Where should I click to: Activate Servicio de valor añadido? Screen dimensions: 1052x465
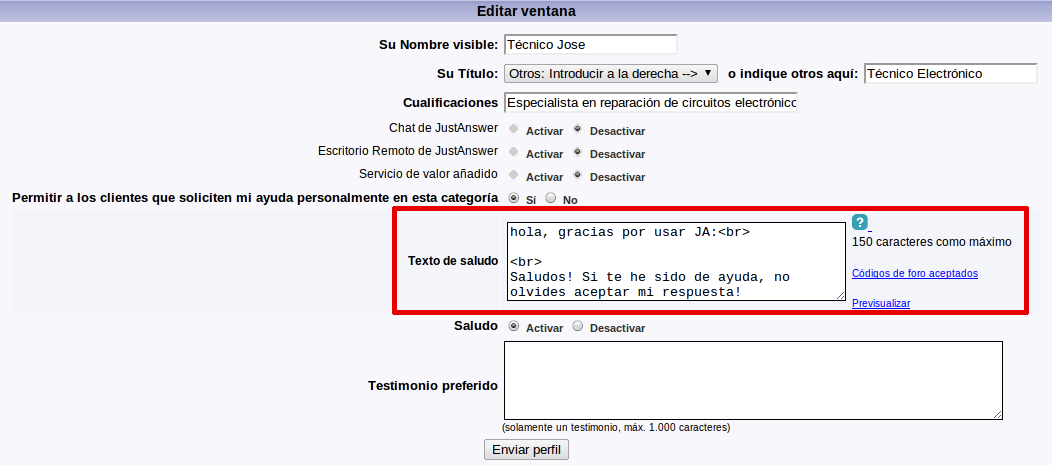514,175
